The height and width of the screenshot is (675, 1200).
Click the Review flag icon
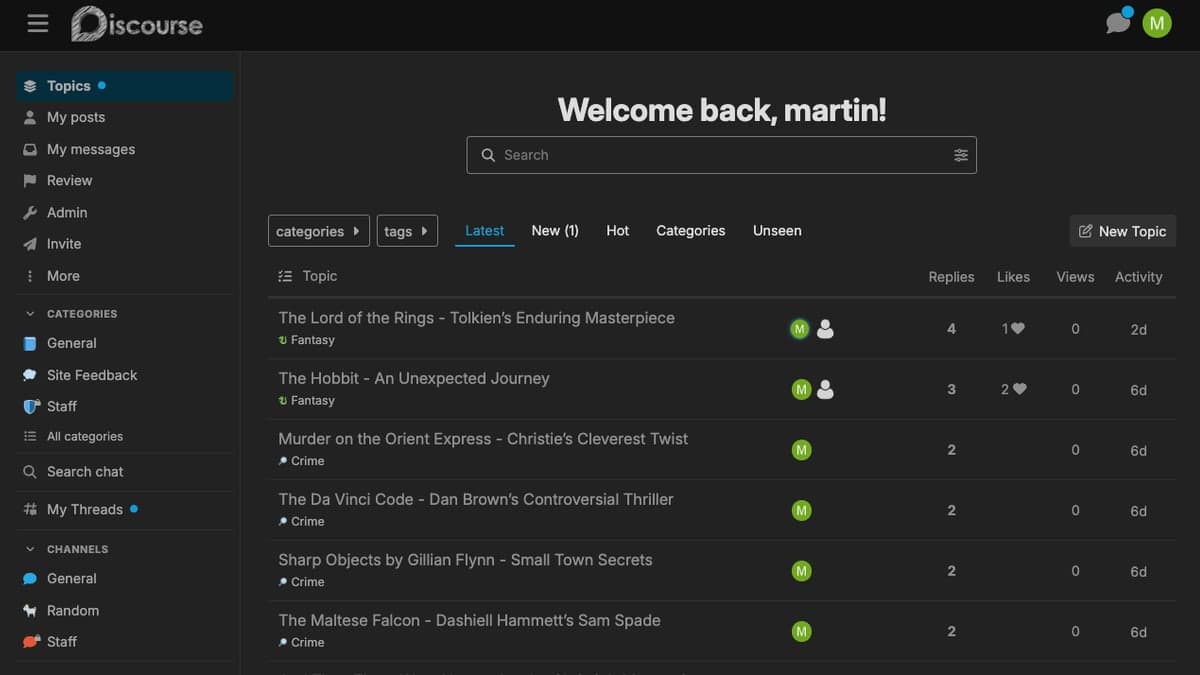coord(30,181)
